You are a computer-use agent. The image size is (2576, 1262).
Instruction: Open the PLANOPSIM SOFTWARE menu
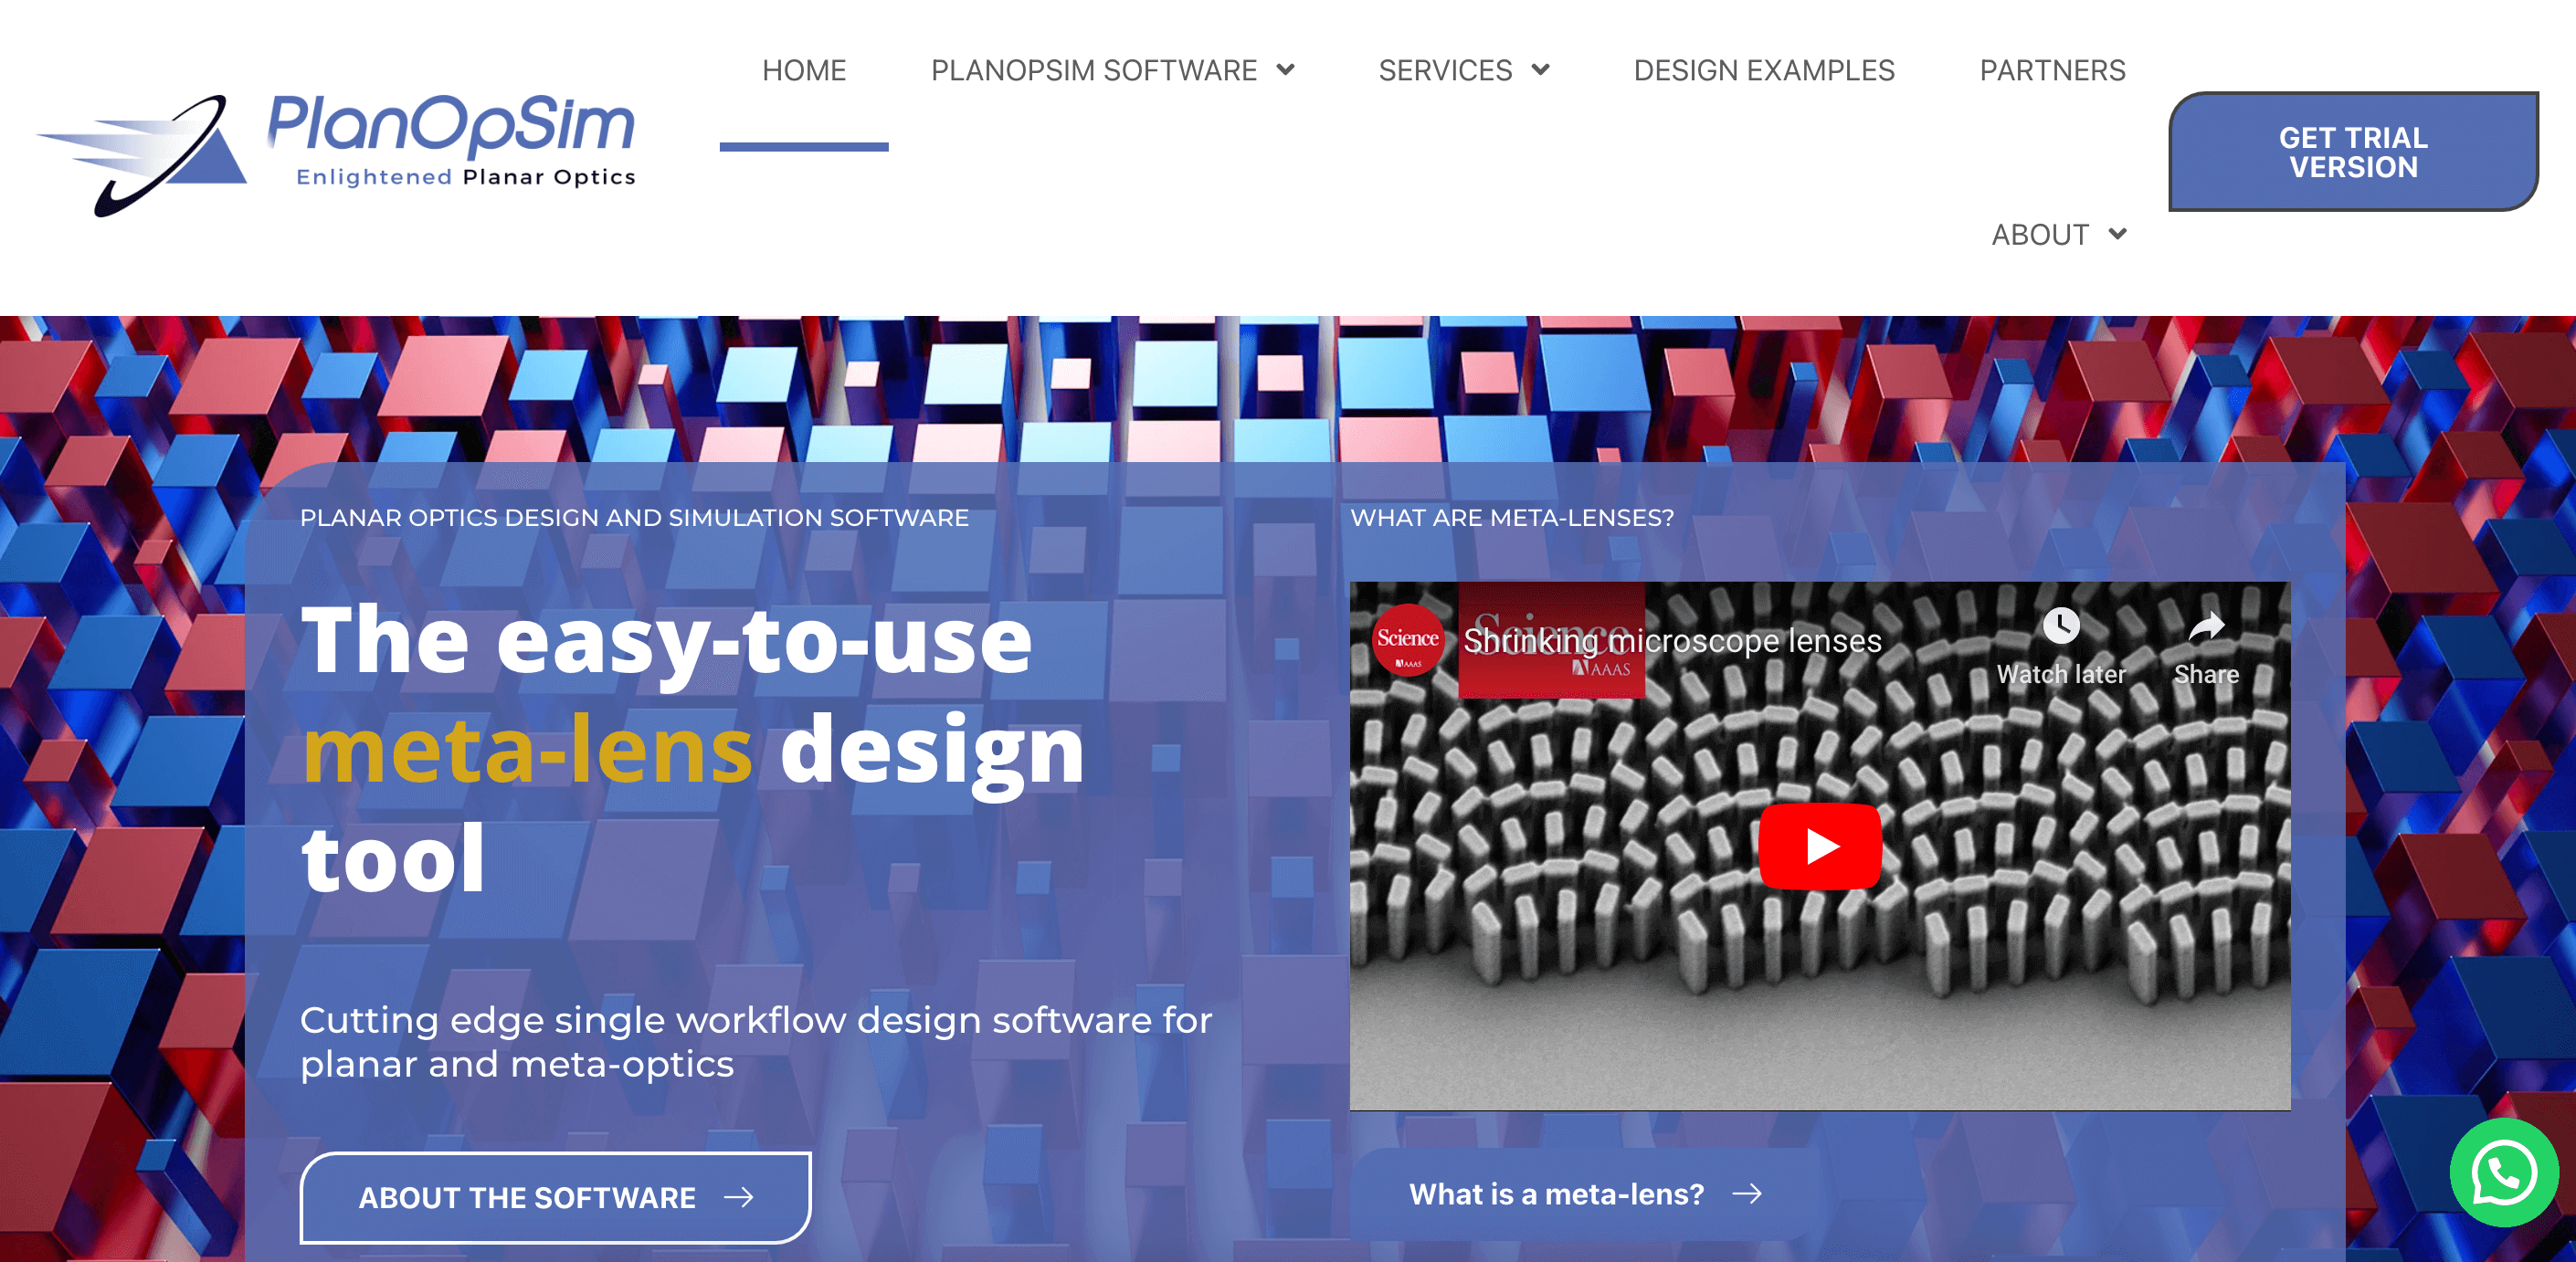click(1094, 71)
